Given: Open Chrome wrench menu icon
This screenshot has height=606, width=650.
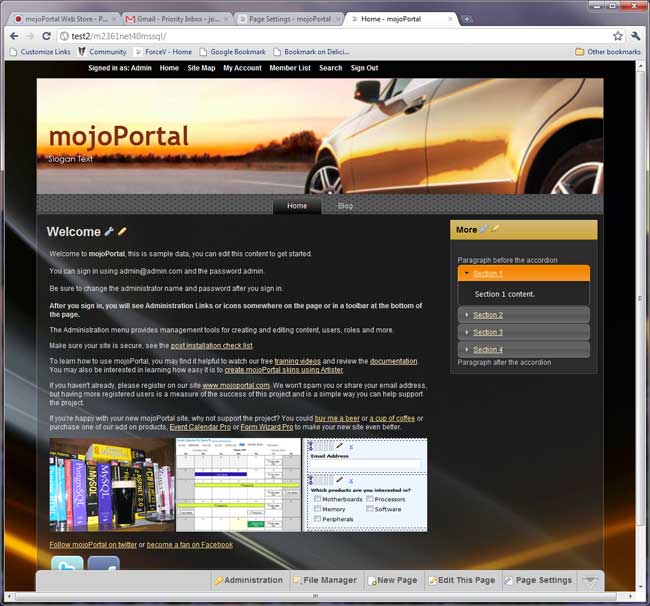Looking at the screenshot, I should point(635,36).
